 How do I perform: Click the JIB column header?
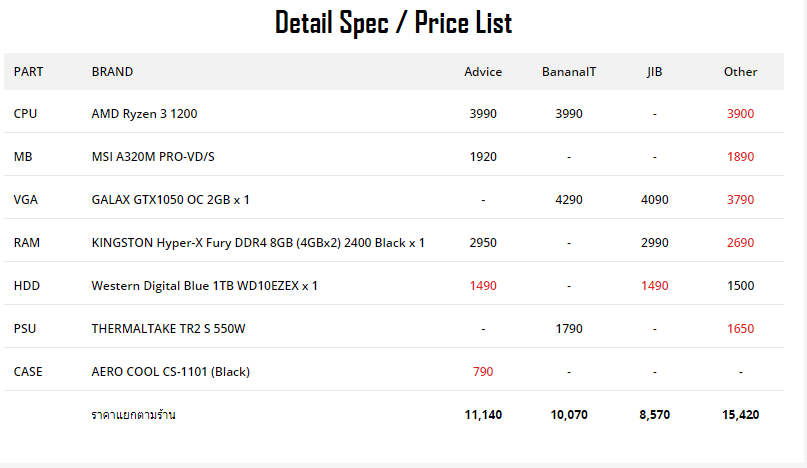pos(655,72)
